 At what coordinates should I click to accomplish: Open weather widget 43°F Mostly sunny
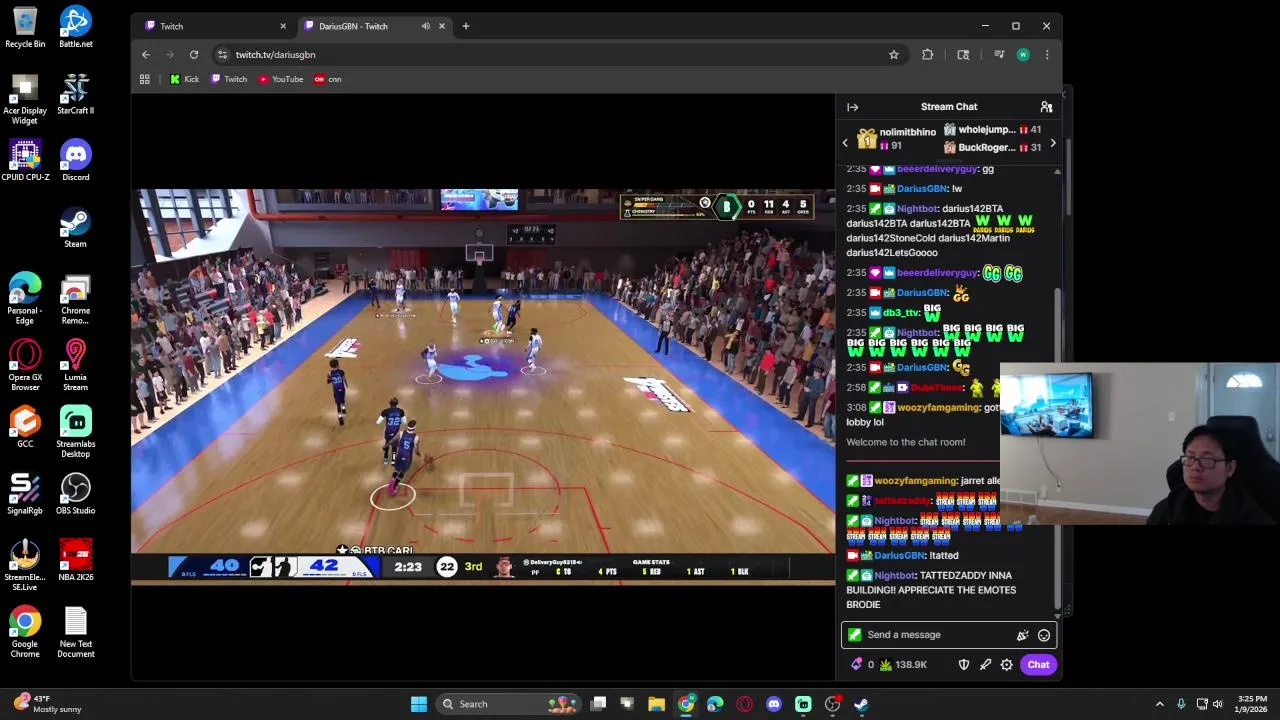(47, 704)
